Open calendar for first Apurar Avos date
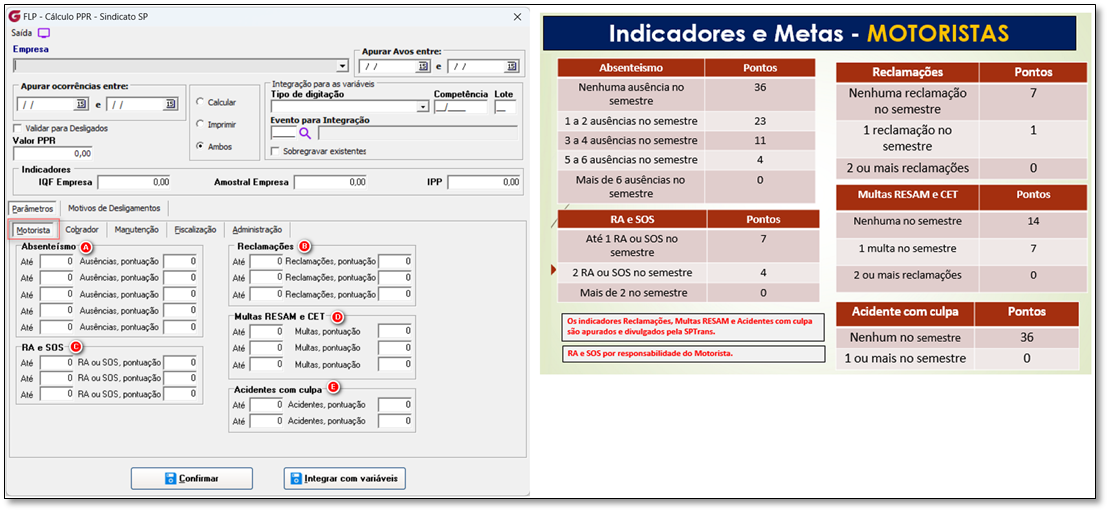This screenshot has height=512, width=1109. [423, 66]
